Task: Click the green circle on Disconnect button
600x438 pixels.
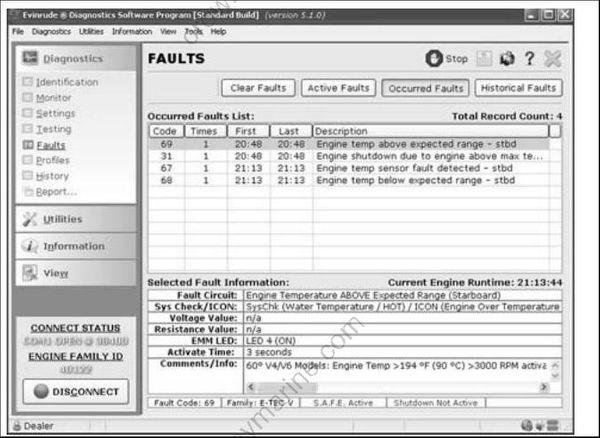Action: coord(41,391)
